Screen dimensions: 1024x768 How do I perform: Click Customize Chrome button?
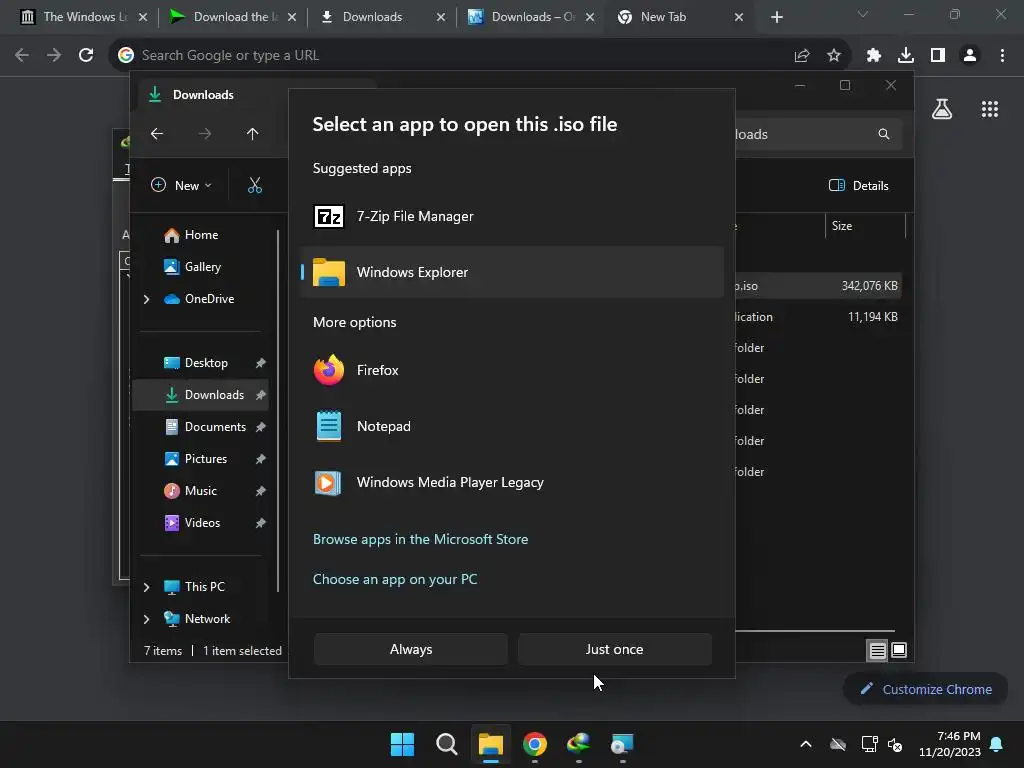point(926,689)
